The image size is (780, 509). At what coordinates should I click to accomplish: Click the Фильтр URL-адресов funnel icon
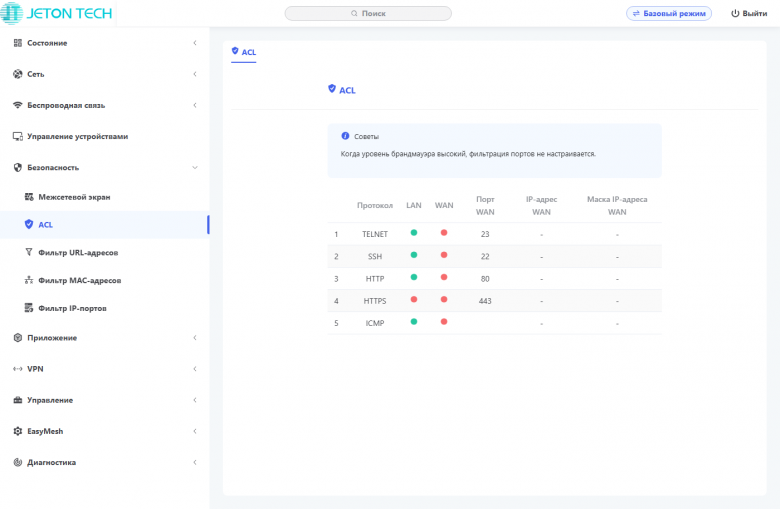pos(29,253)
